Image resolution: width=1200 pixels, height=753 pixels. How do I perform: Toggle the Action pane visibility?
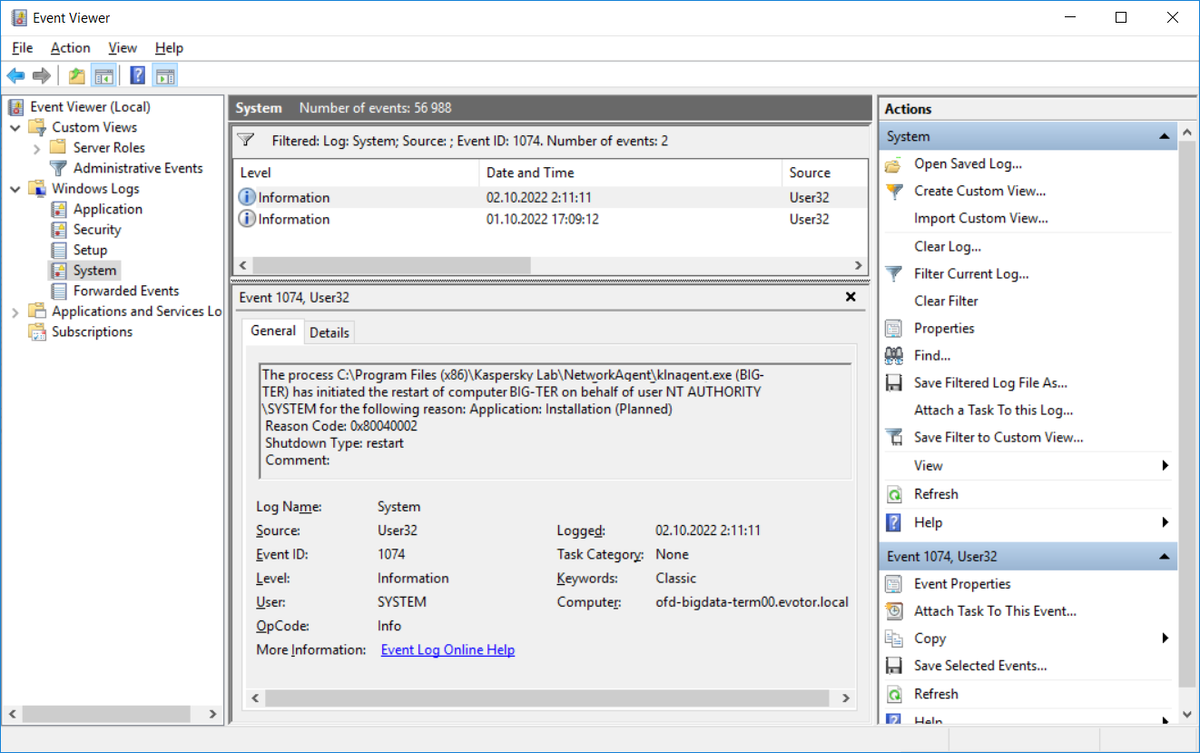pos(165,75)
